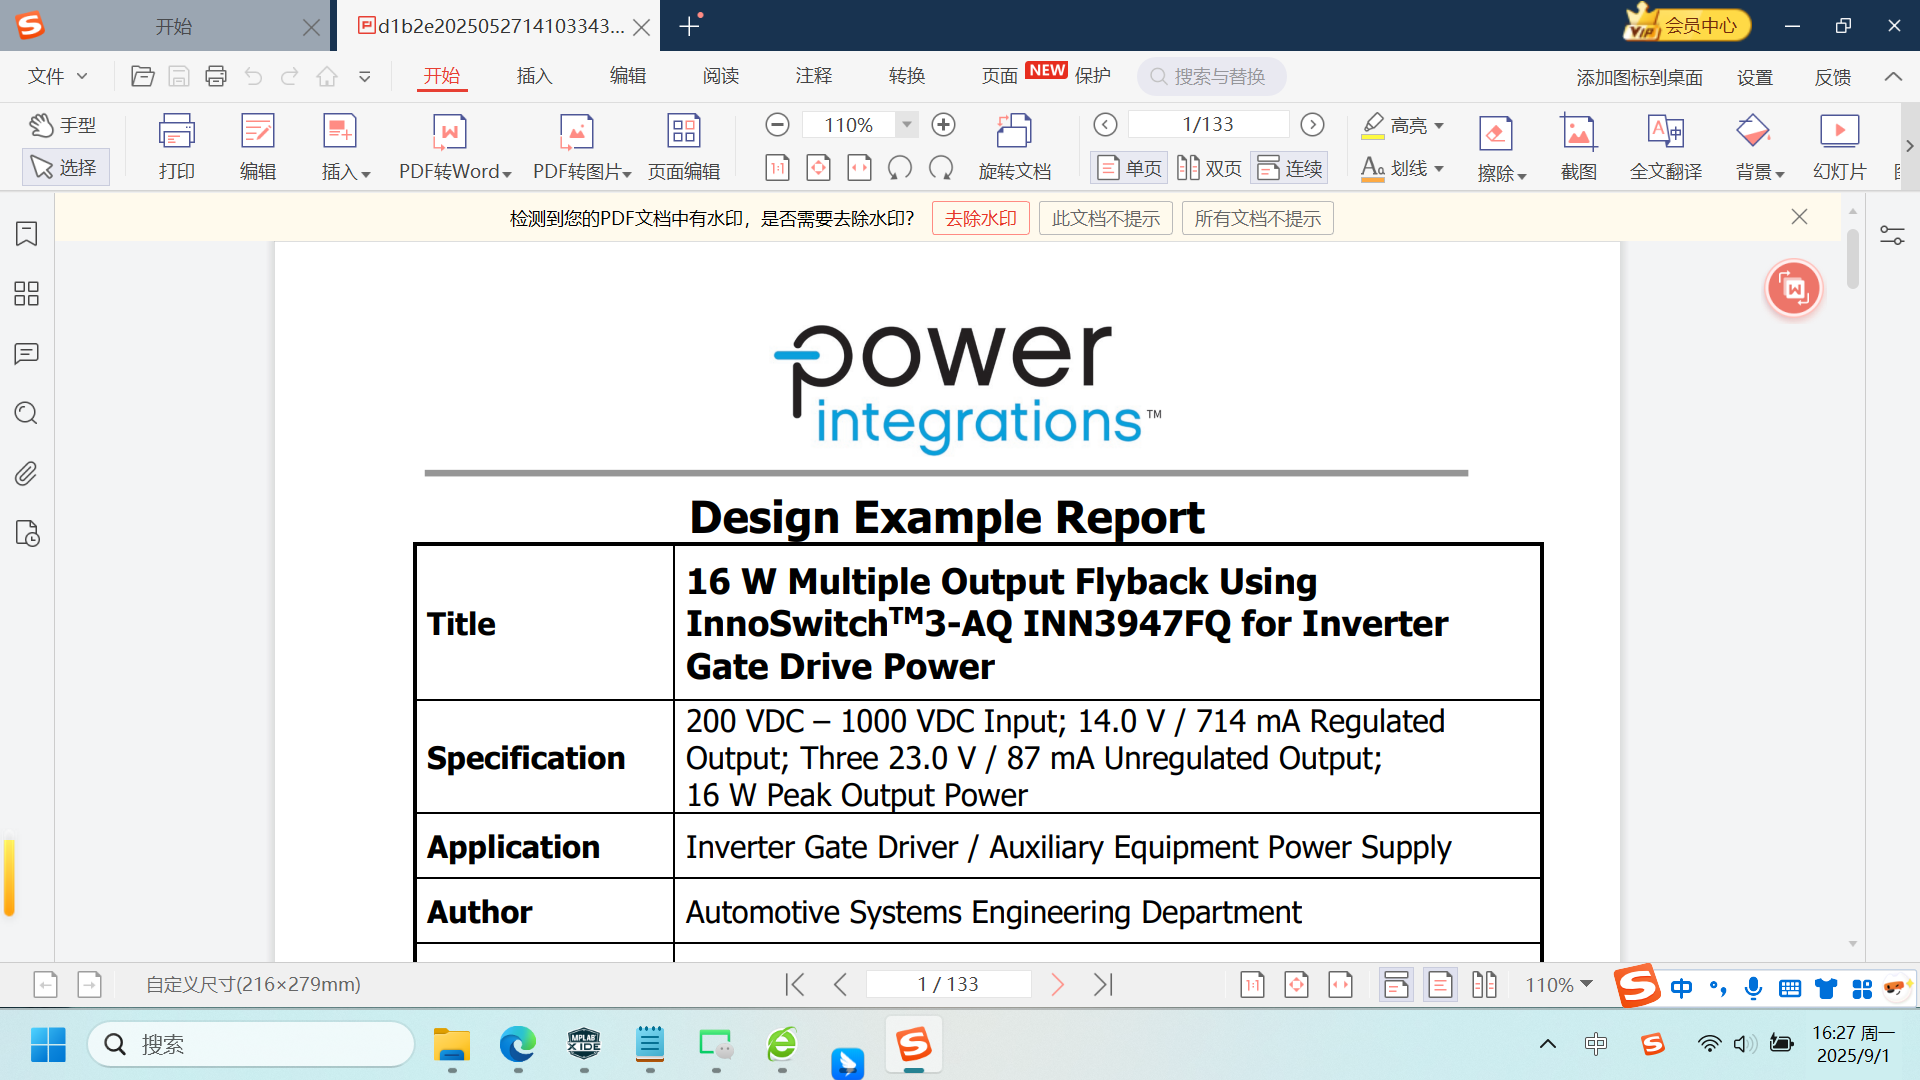Toggle continuous view in status bar
The image size is (1920, 1080).
pos(1396,985)
